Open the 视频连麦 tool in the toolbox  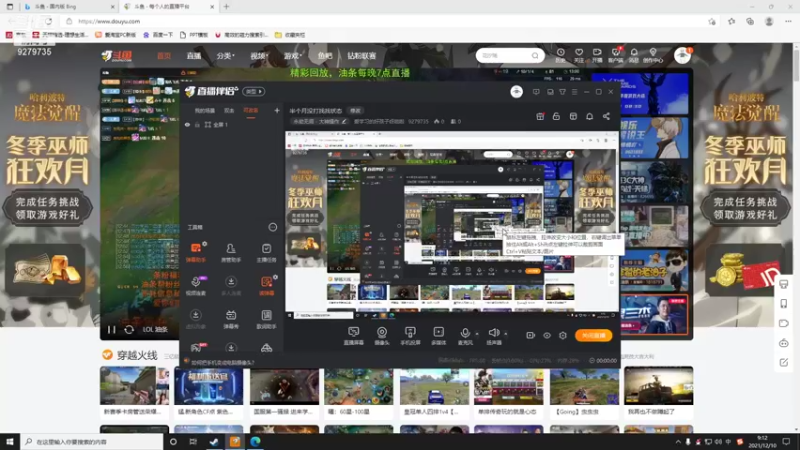tap(196, 286)
